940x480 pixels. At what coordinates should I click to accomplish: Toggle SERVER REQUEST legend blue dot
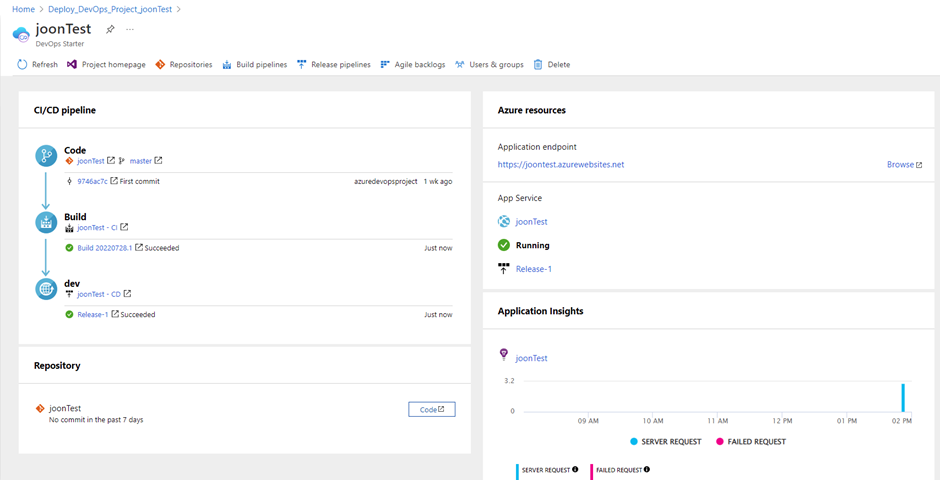click(x=634, y=442)
